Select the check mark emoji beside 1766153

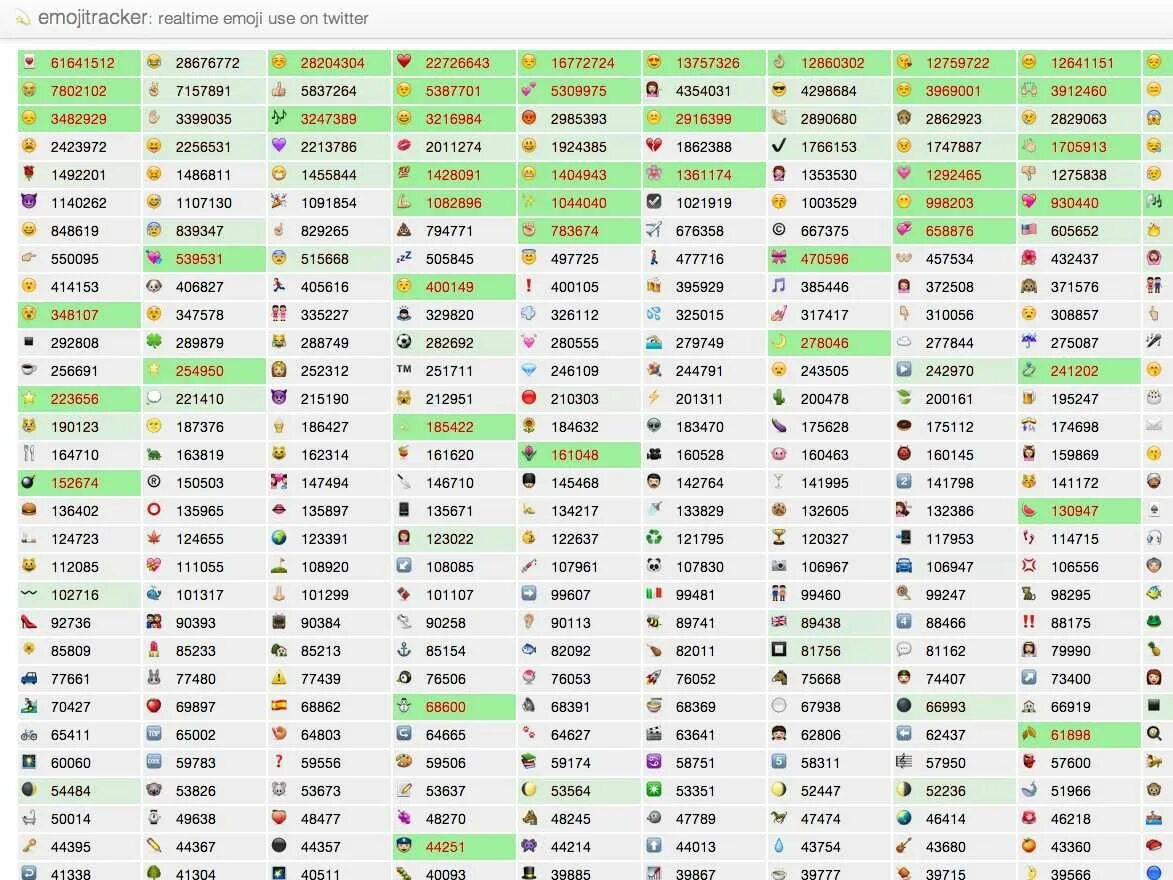click(x=779, y=146)
